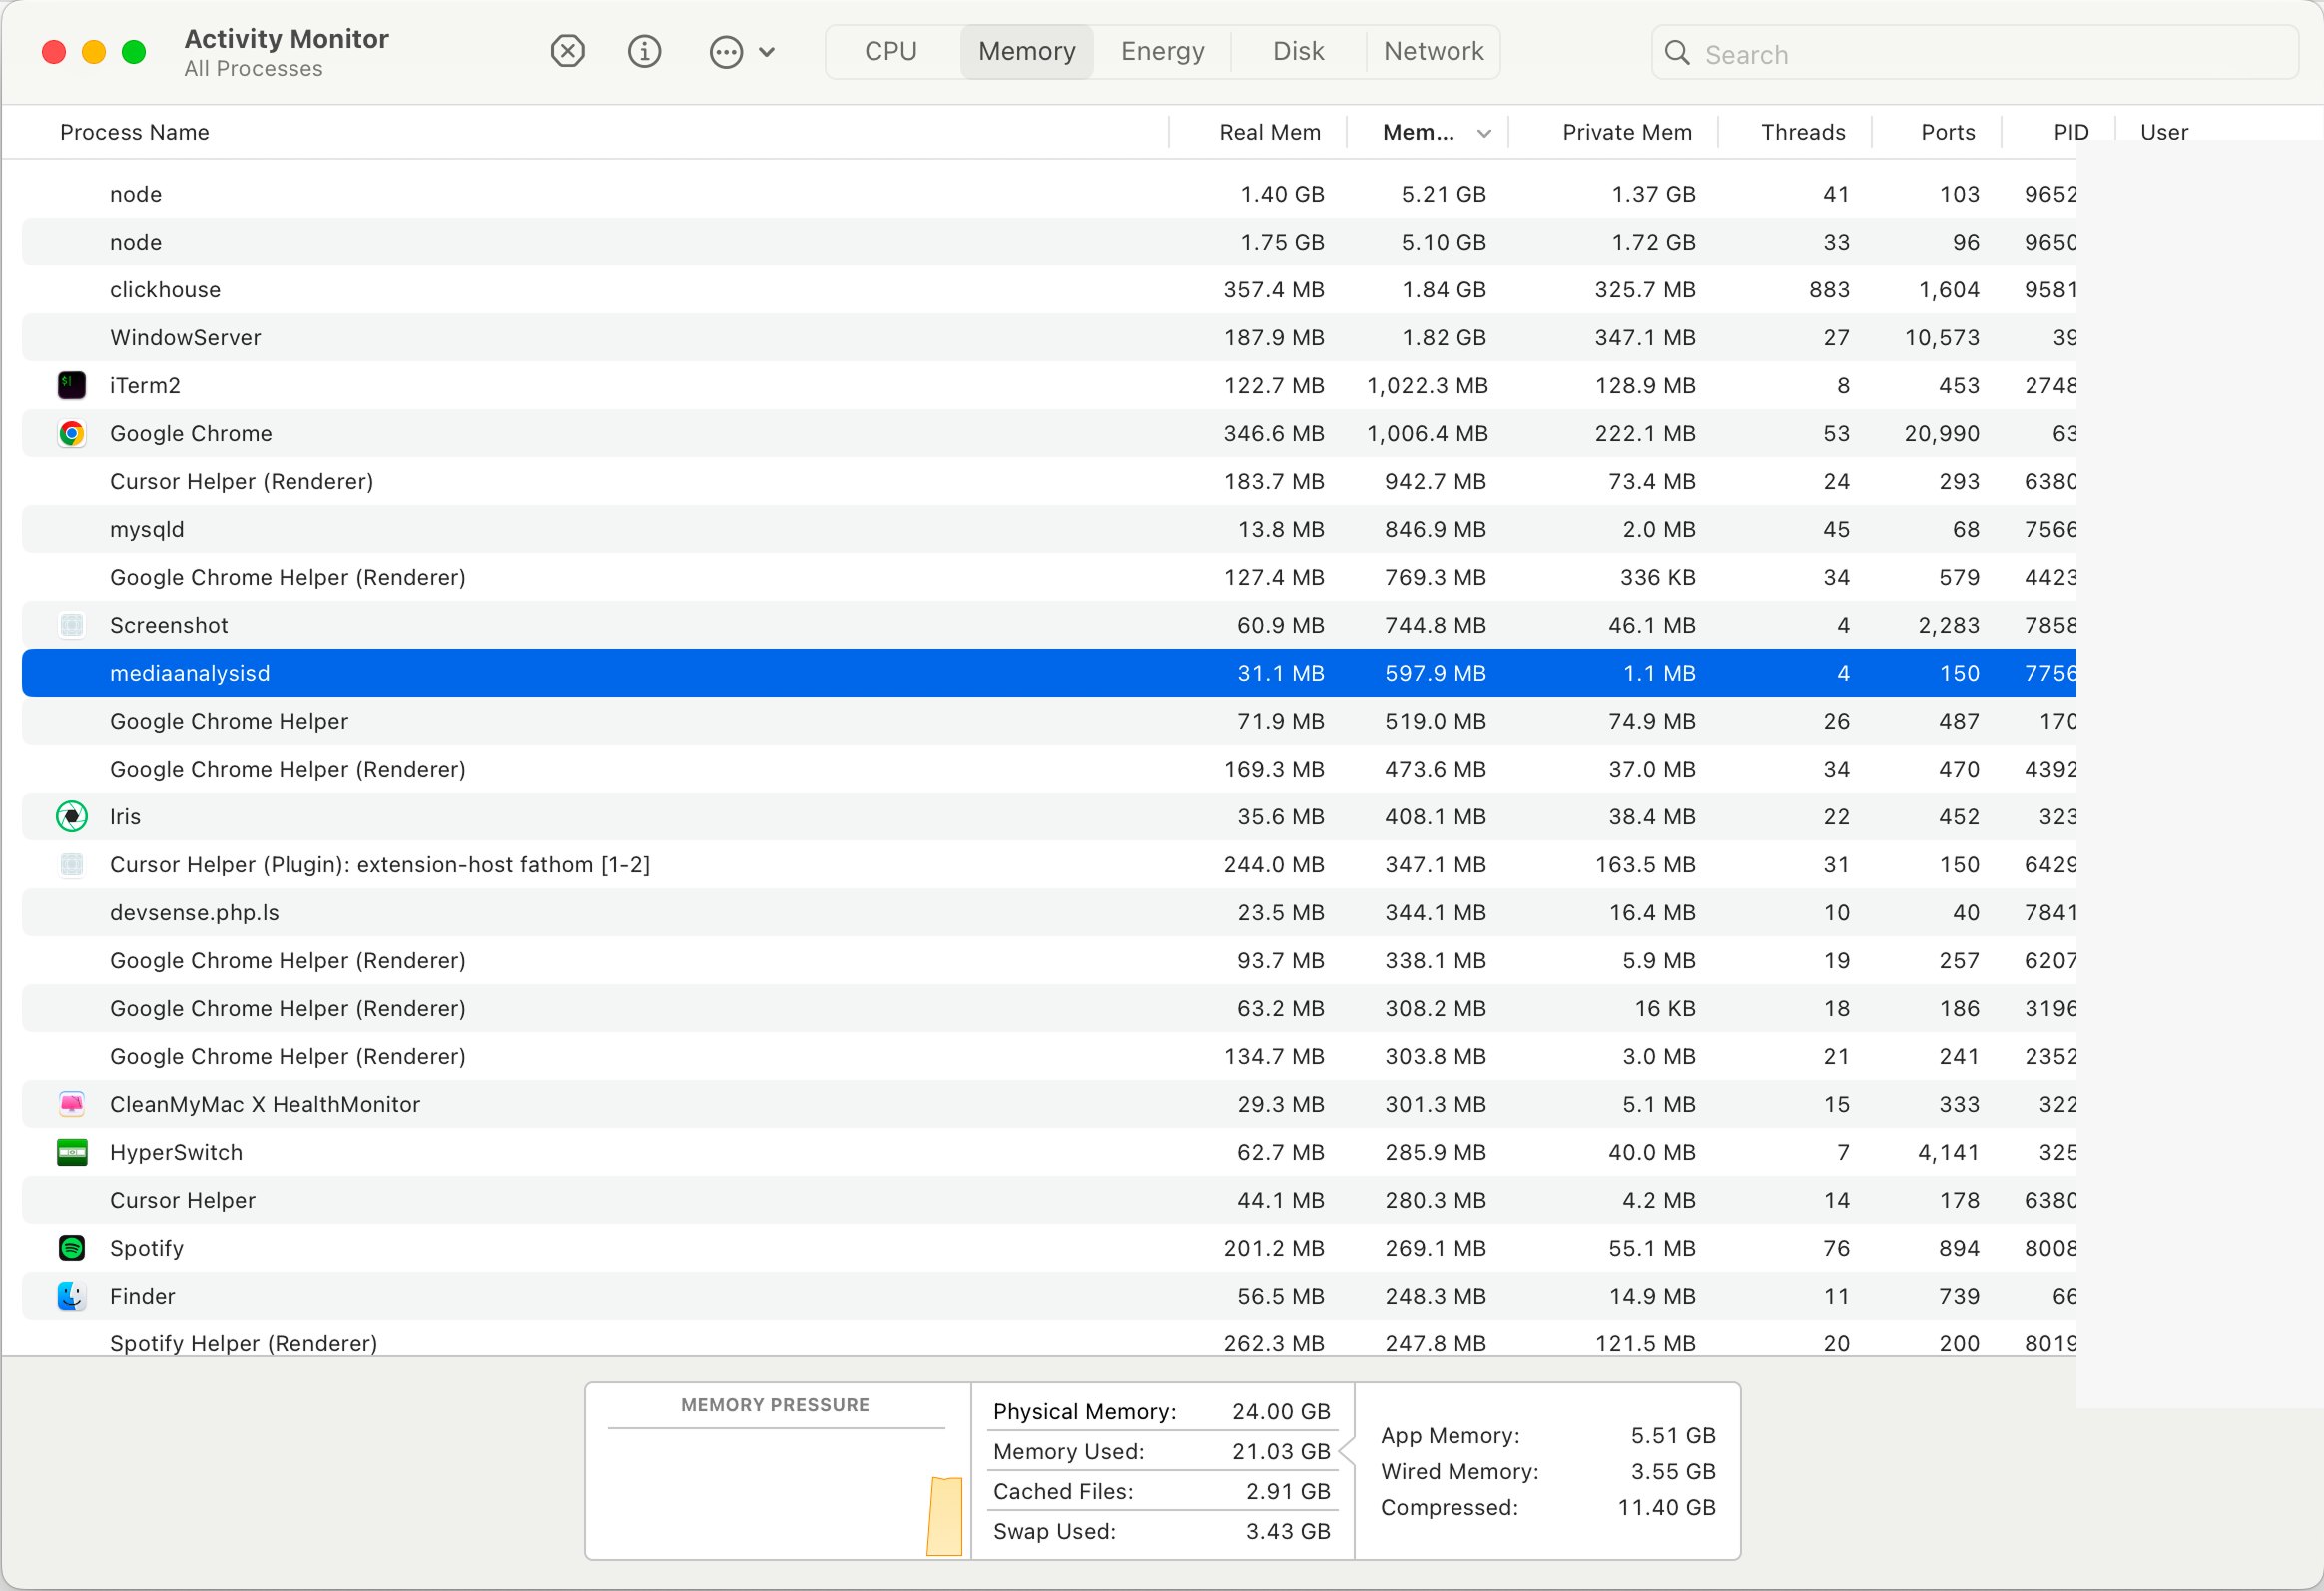Click the Physical Memory 24.00 GB value
This screenshot has height=1591, width=2324.
tap(1280, 1411)
